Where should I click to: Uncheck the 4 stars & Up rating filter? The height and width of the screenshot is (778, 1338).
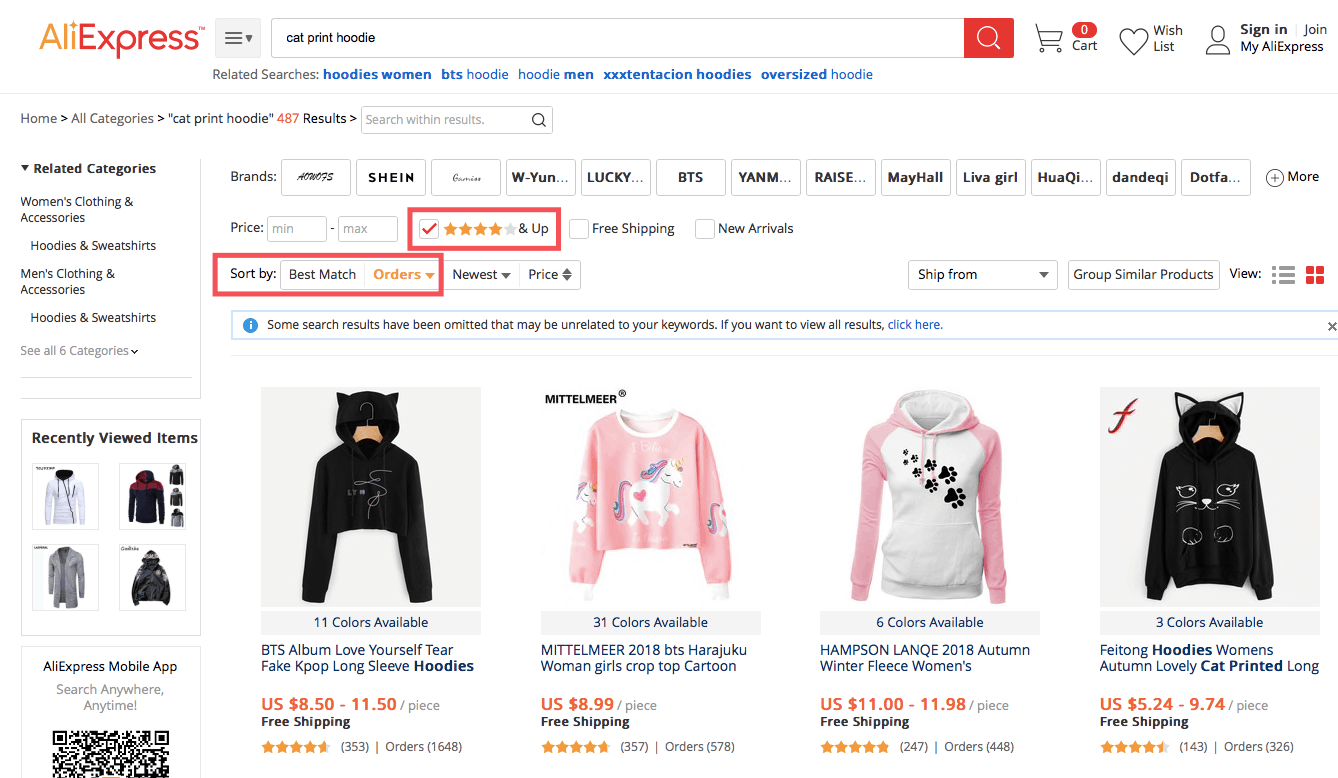(x=429, y=228)
